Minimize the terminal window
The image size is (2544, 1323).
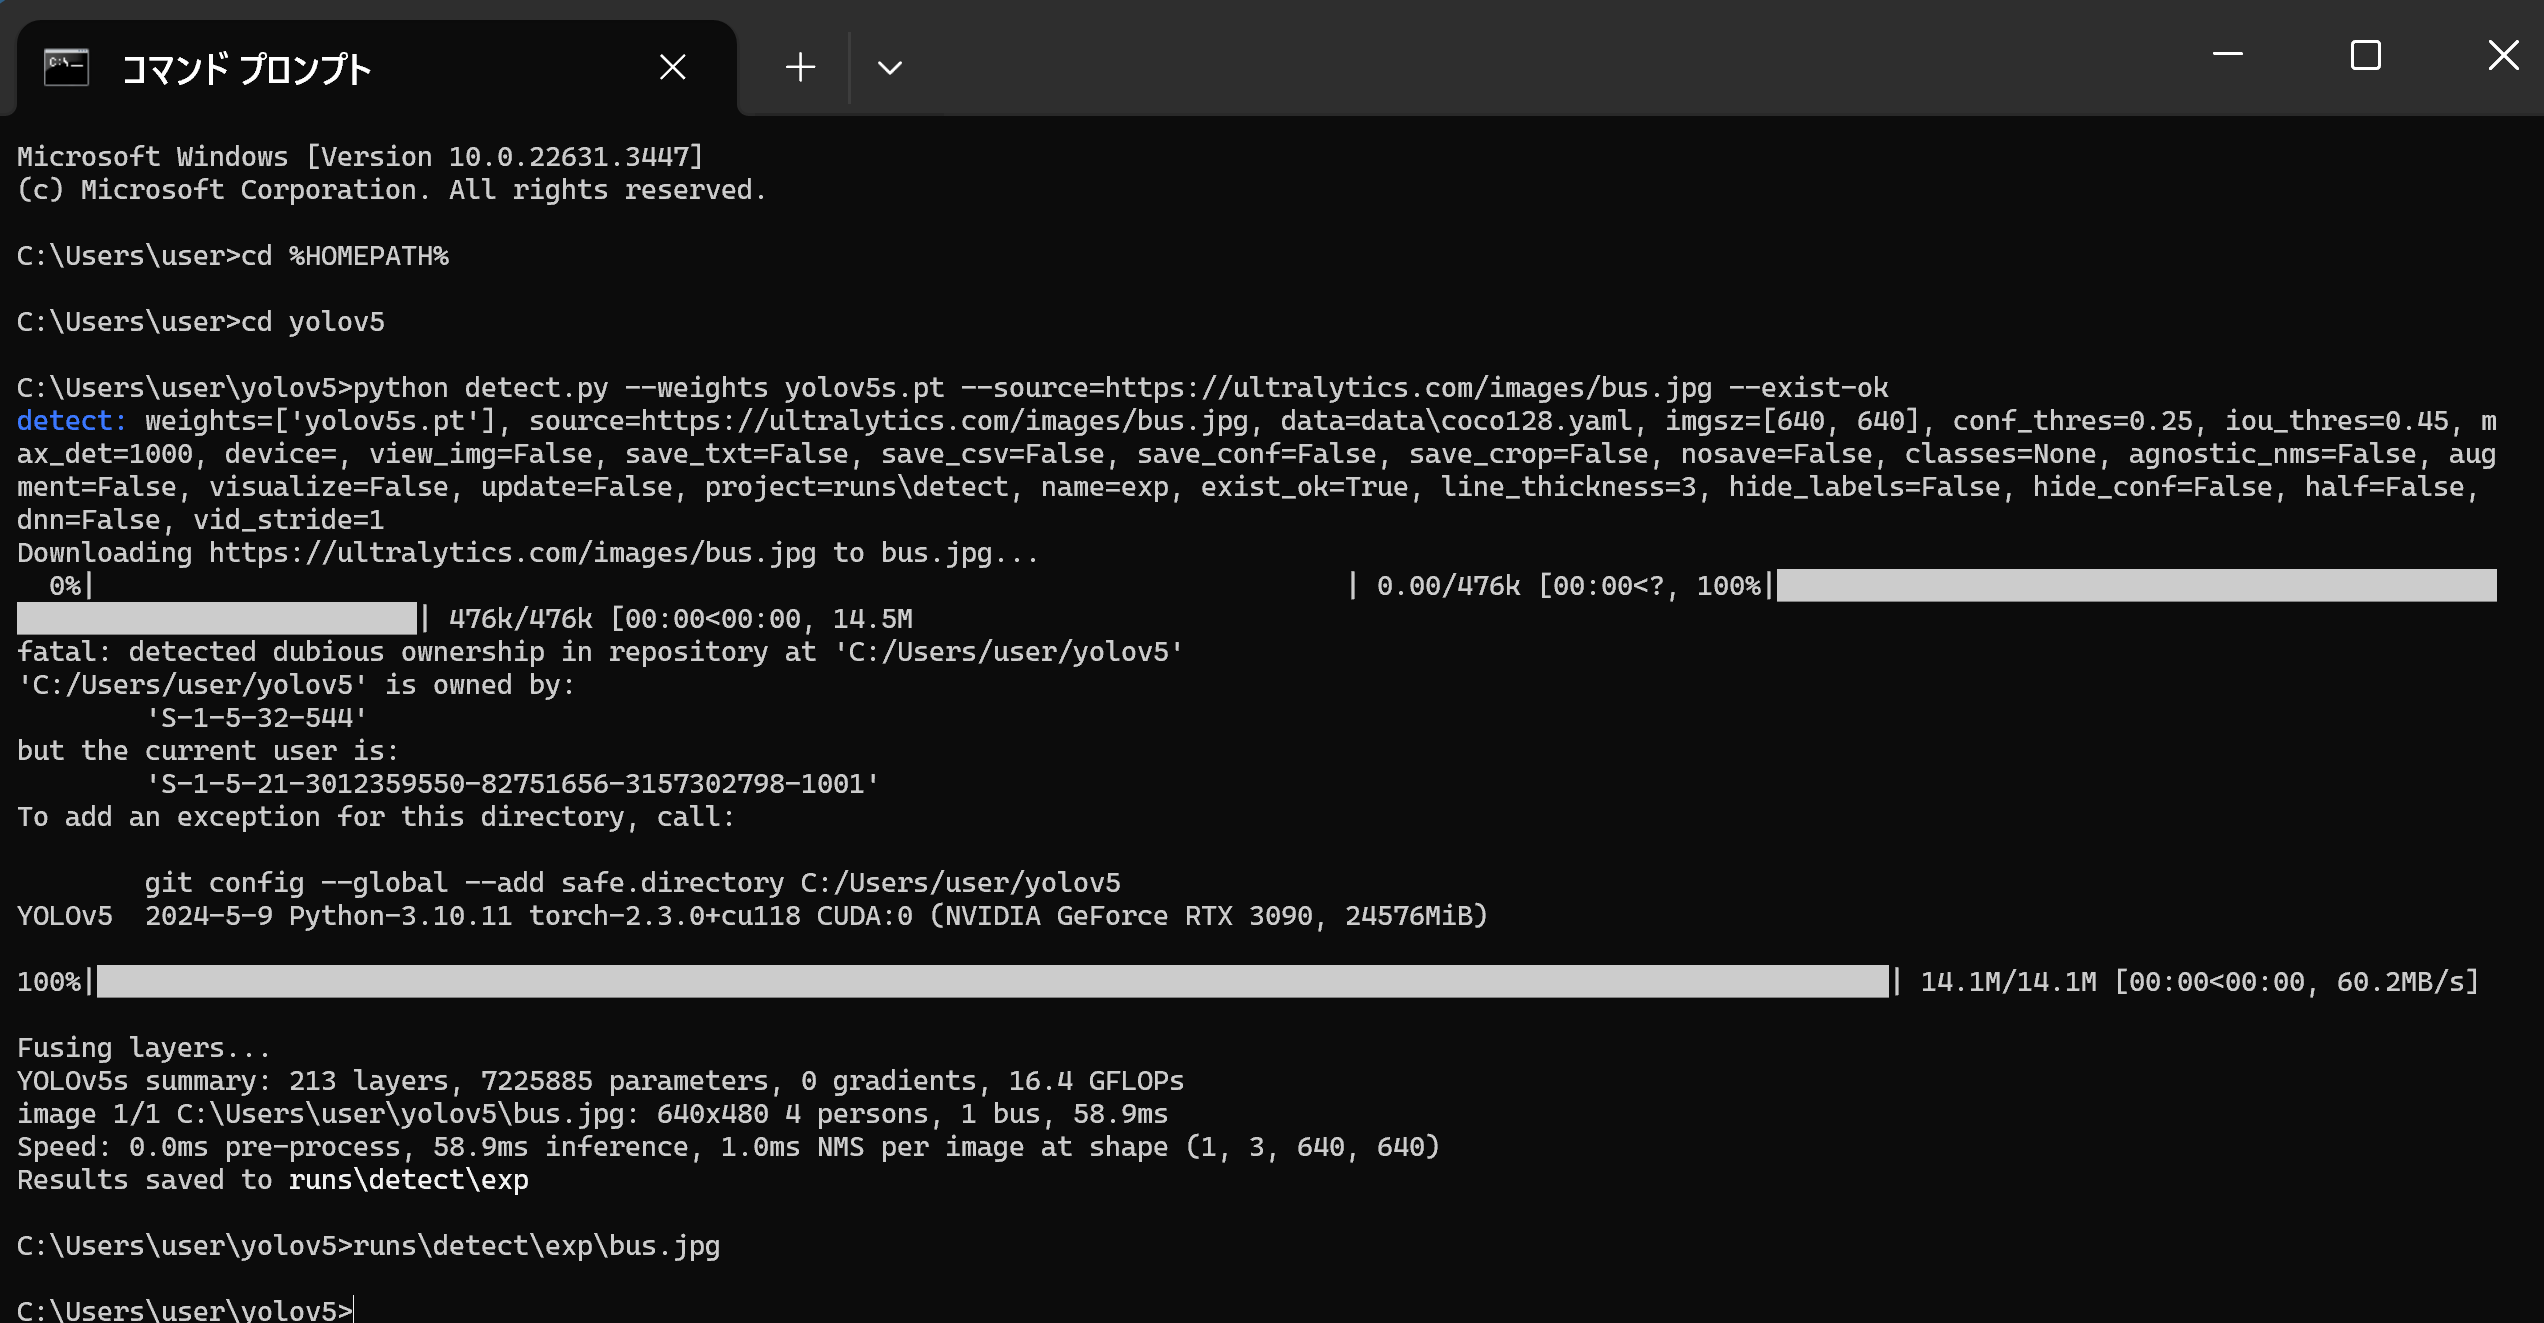2228,54
